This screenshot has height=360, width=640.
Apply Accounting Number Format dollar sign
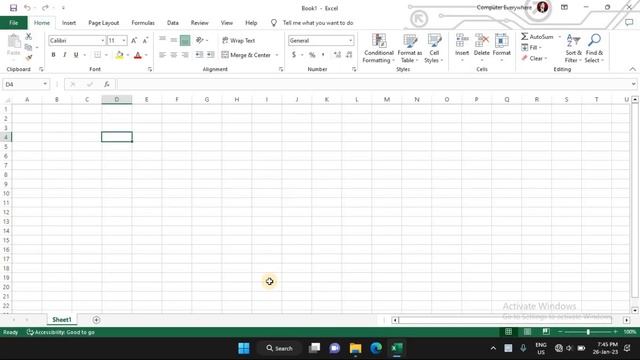(294, 55)
